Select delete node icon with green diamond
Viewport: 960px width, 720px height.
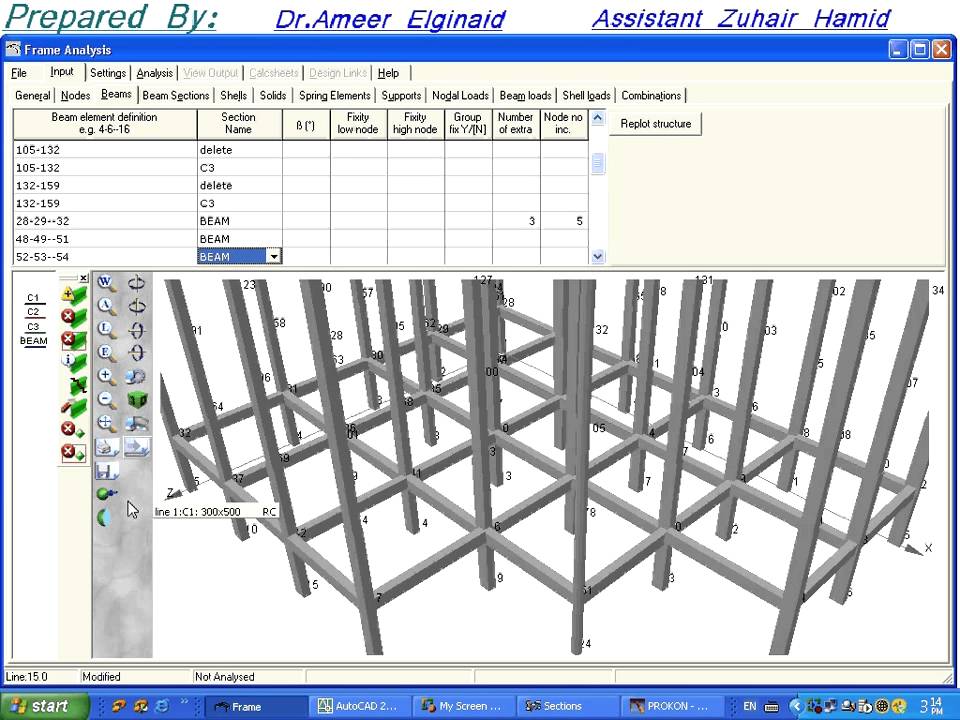click(x=72, y=430)
